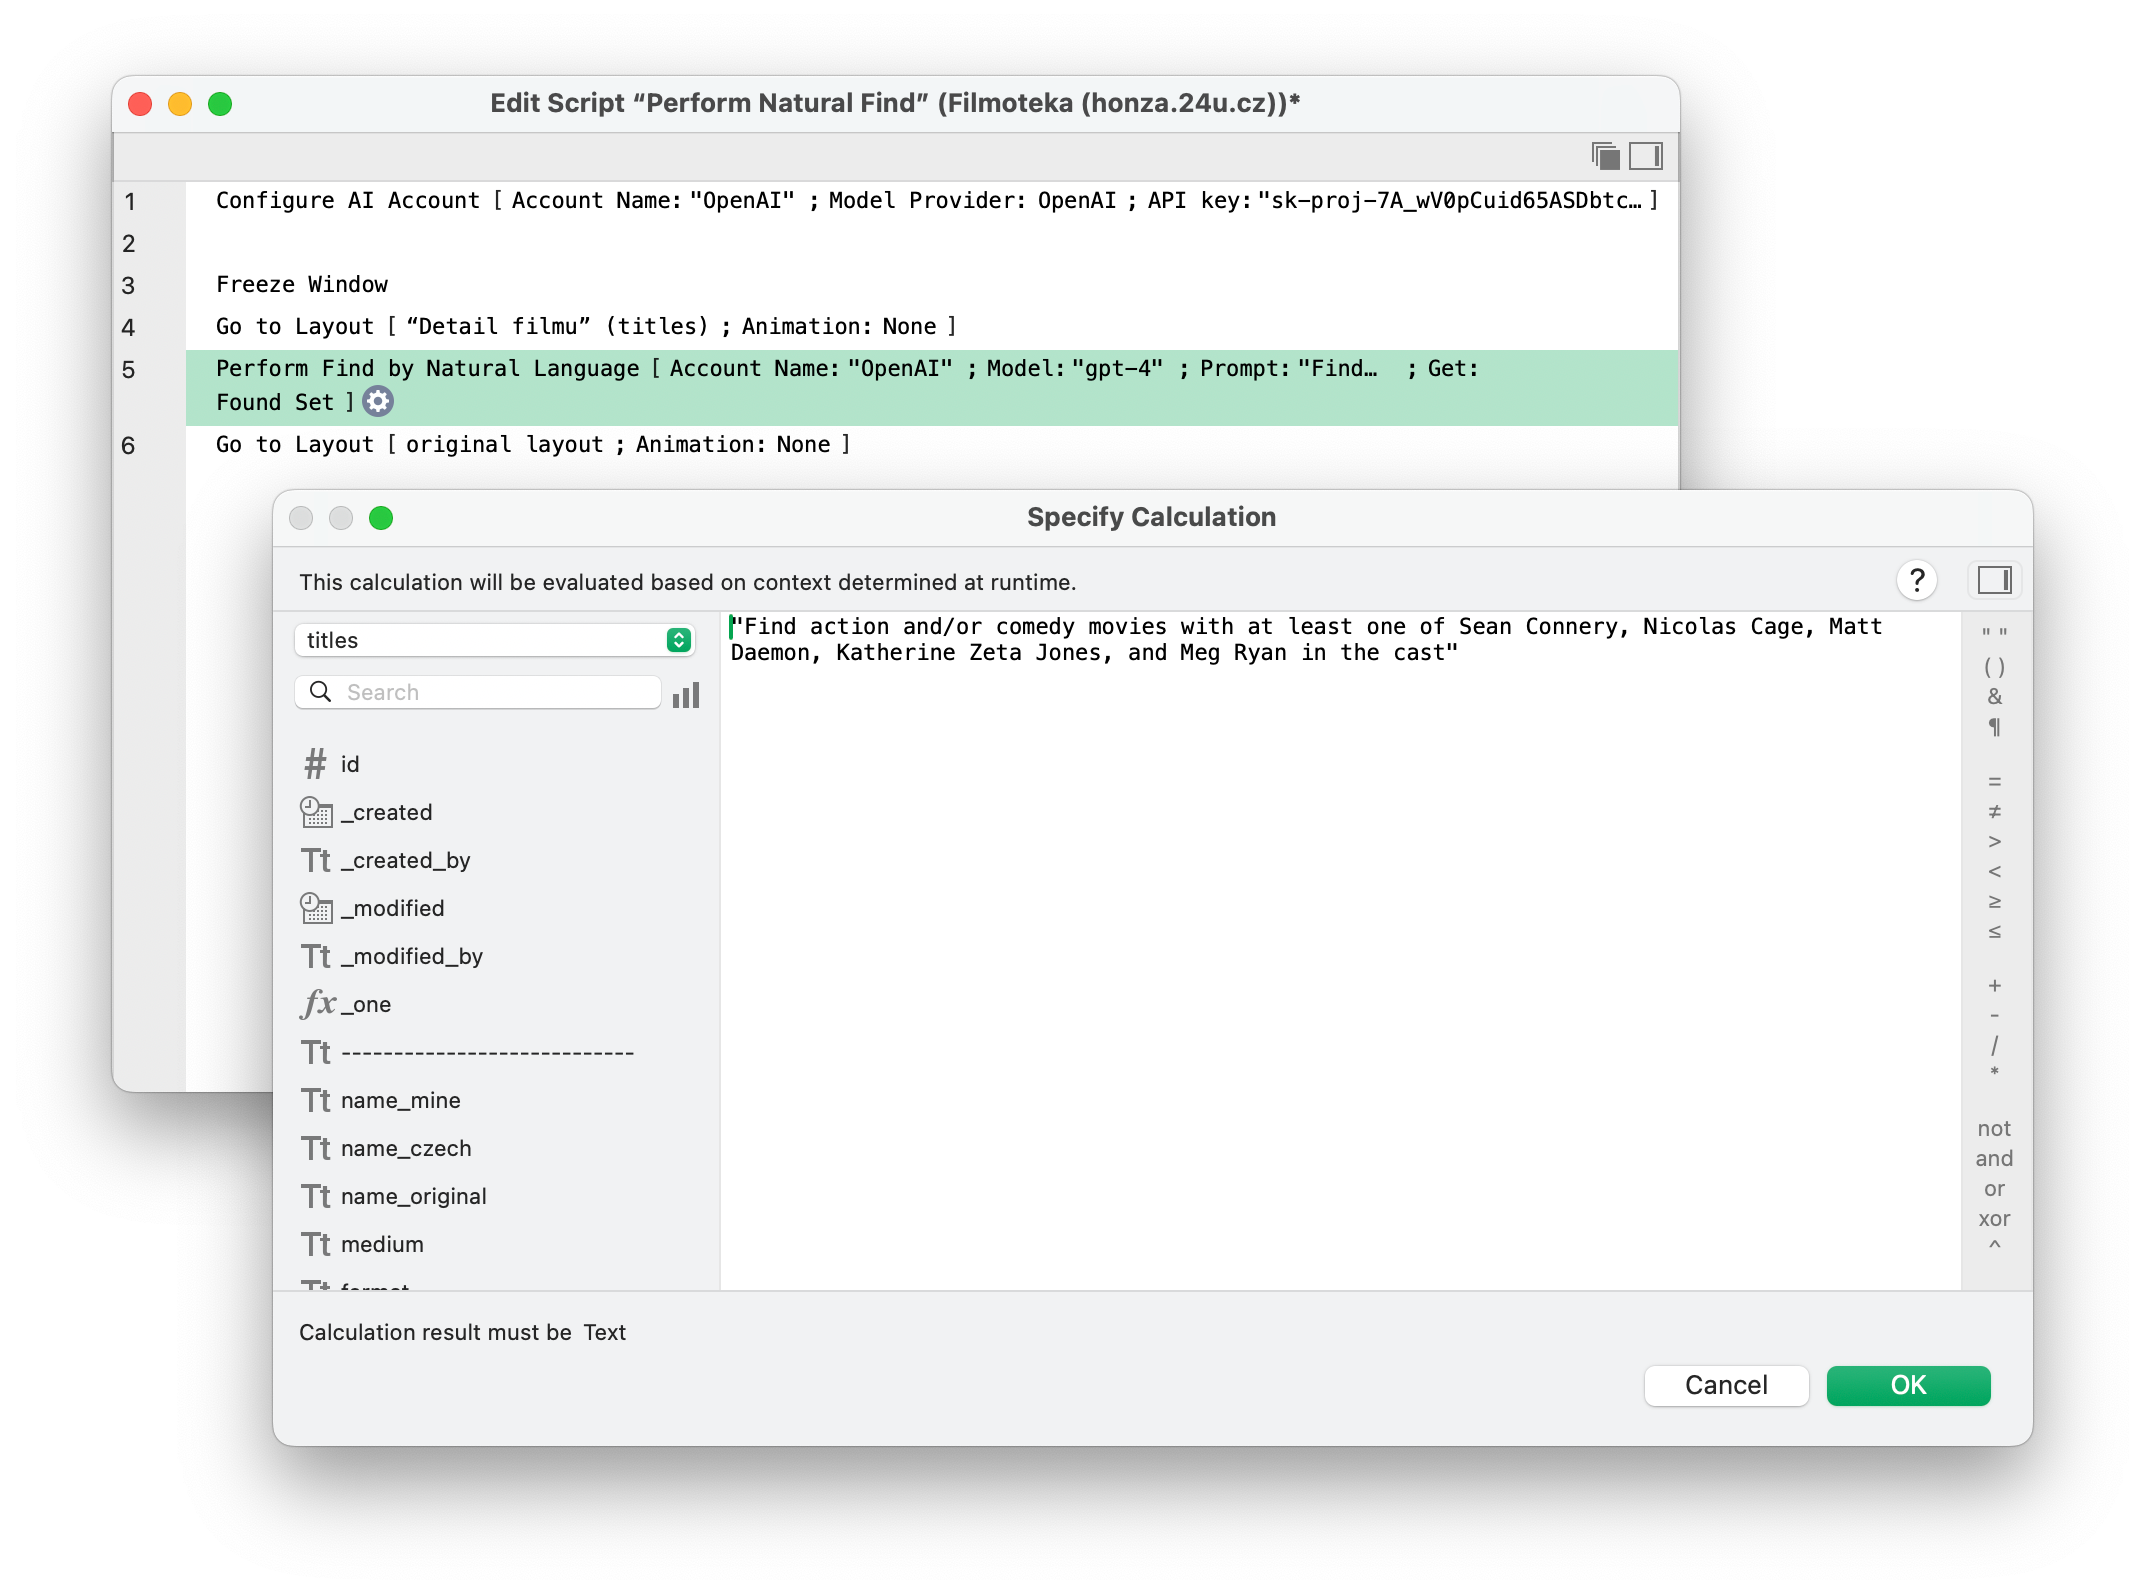Click the field sort bar-chart icon
Viewport: 2129px width, 1580px height.
coord(686,694)
